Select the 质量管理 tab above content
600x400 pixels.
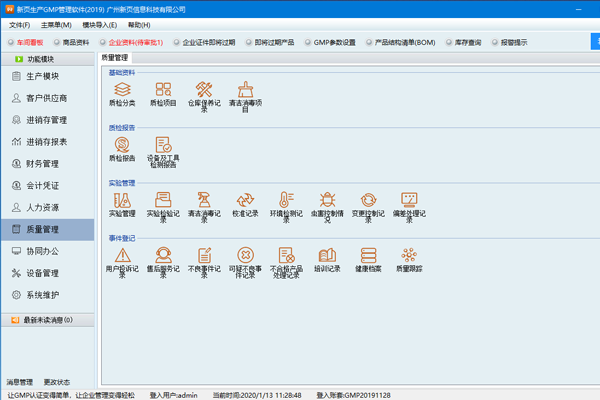(x=114, y=58)
